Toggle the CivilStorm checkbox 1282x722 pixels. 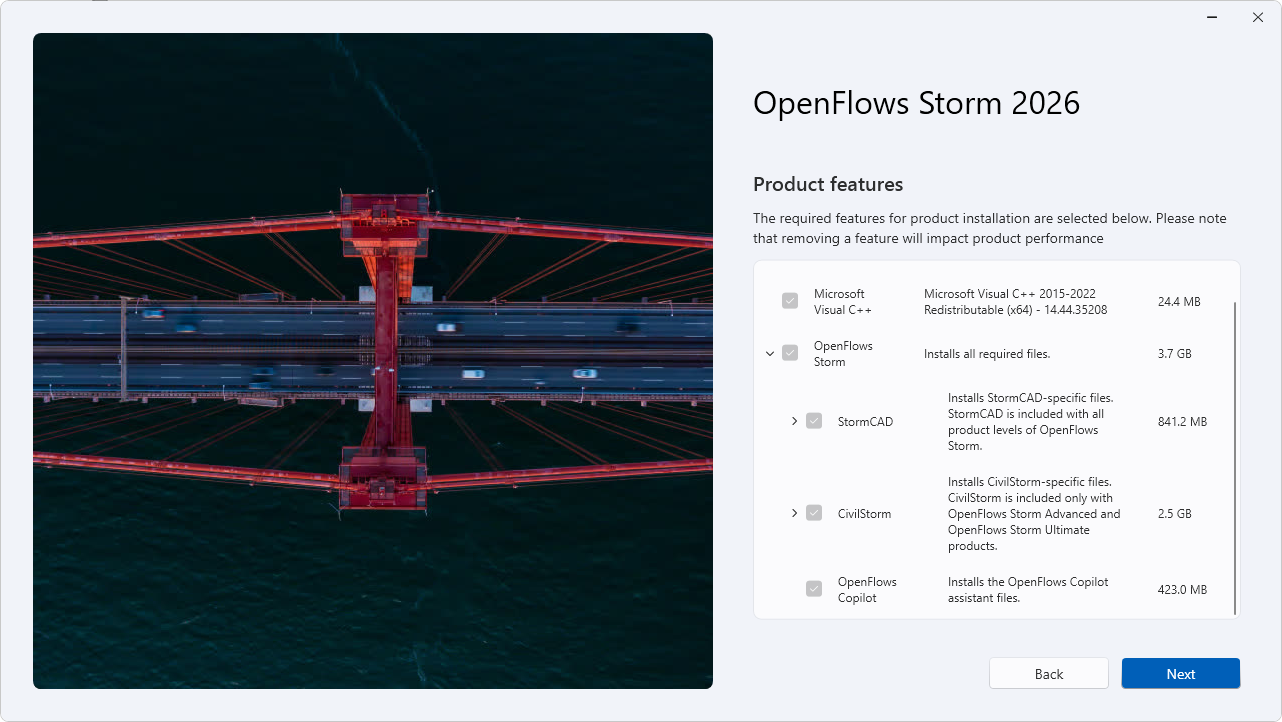pyautogui.click(x=814, y=513)
